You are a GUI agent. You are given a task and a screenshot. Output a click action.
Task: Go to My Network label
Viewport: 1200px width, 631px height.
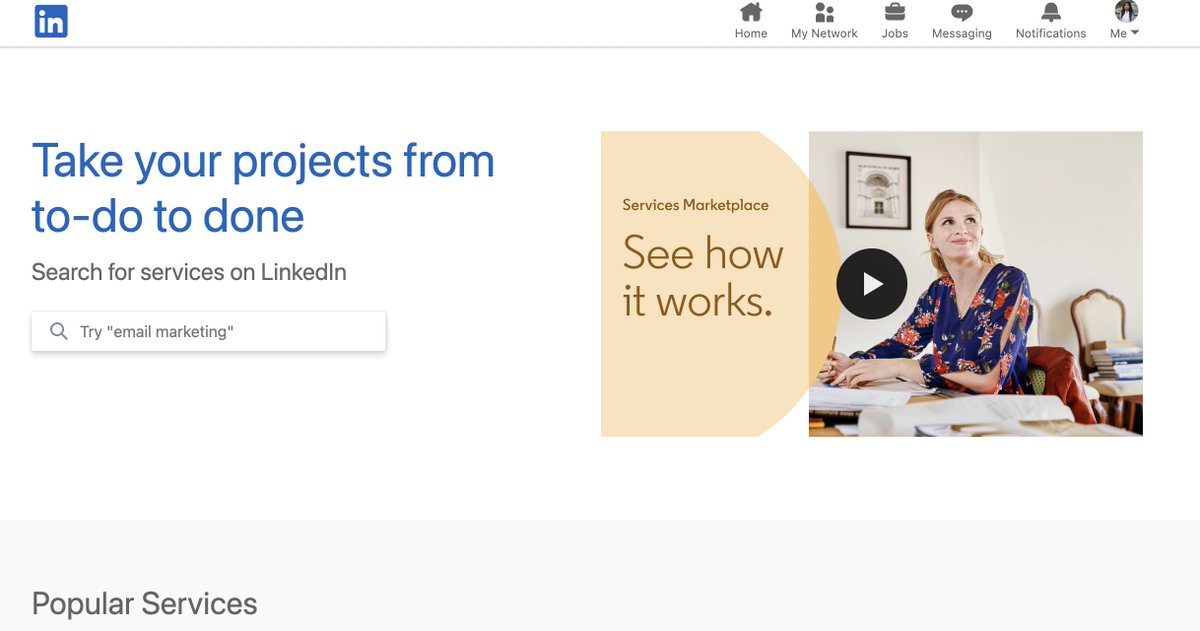pos(824,33)
